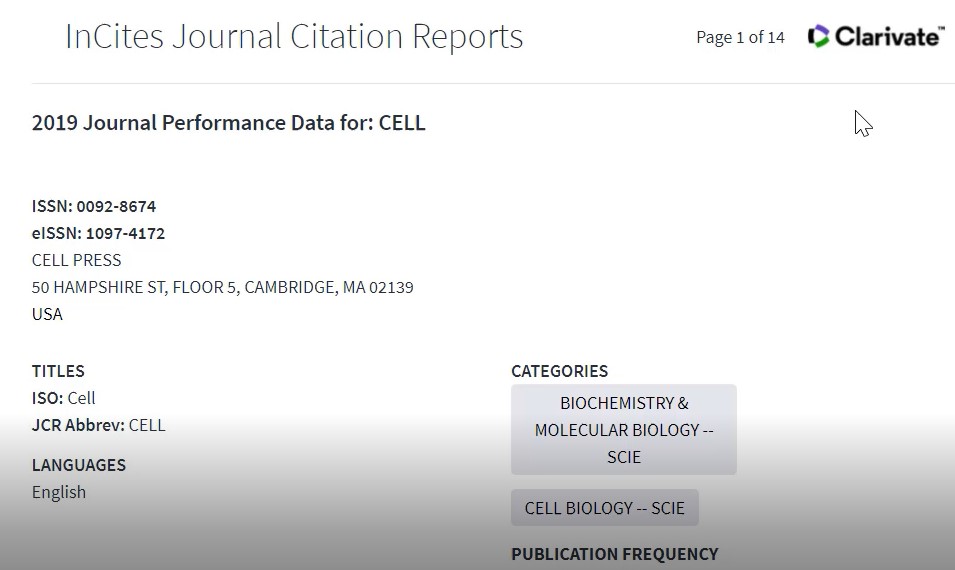Click the Page 1 of 14 indicator

coord(740,37)
